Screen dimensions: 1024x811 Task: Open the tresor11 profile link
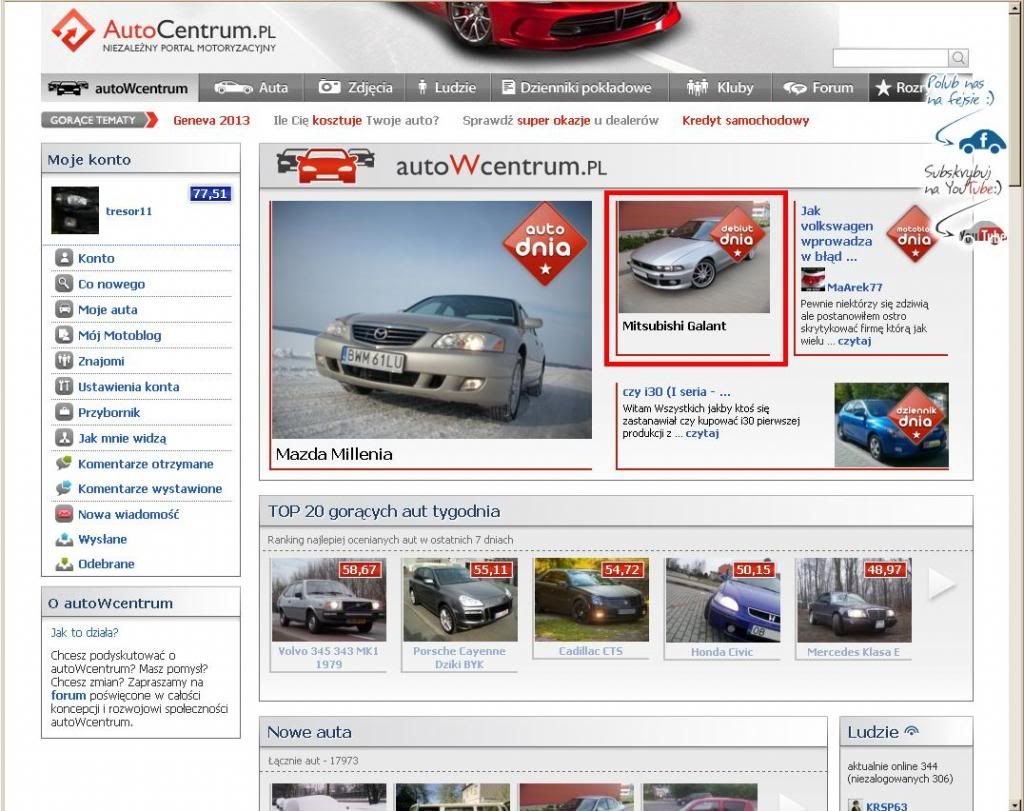(129, 211)
